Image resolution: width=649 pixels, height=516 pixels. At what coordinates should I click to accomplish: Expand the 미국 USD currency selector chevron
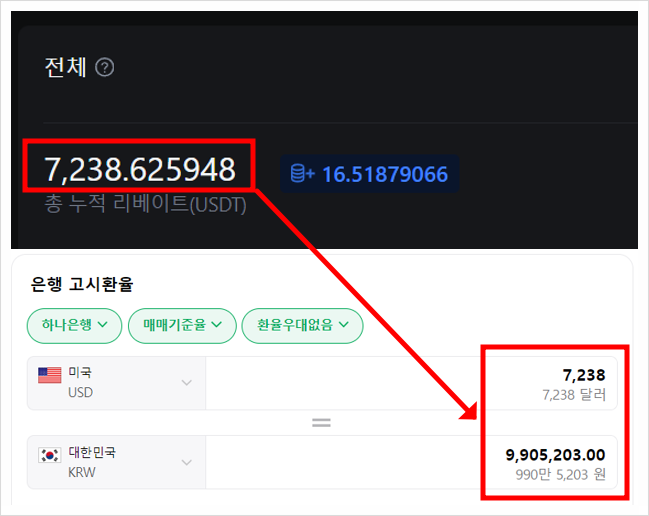pos(187,383)
